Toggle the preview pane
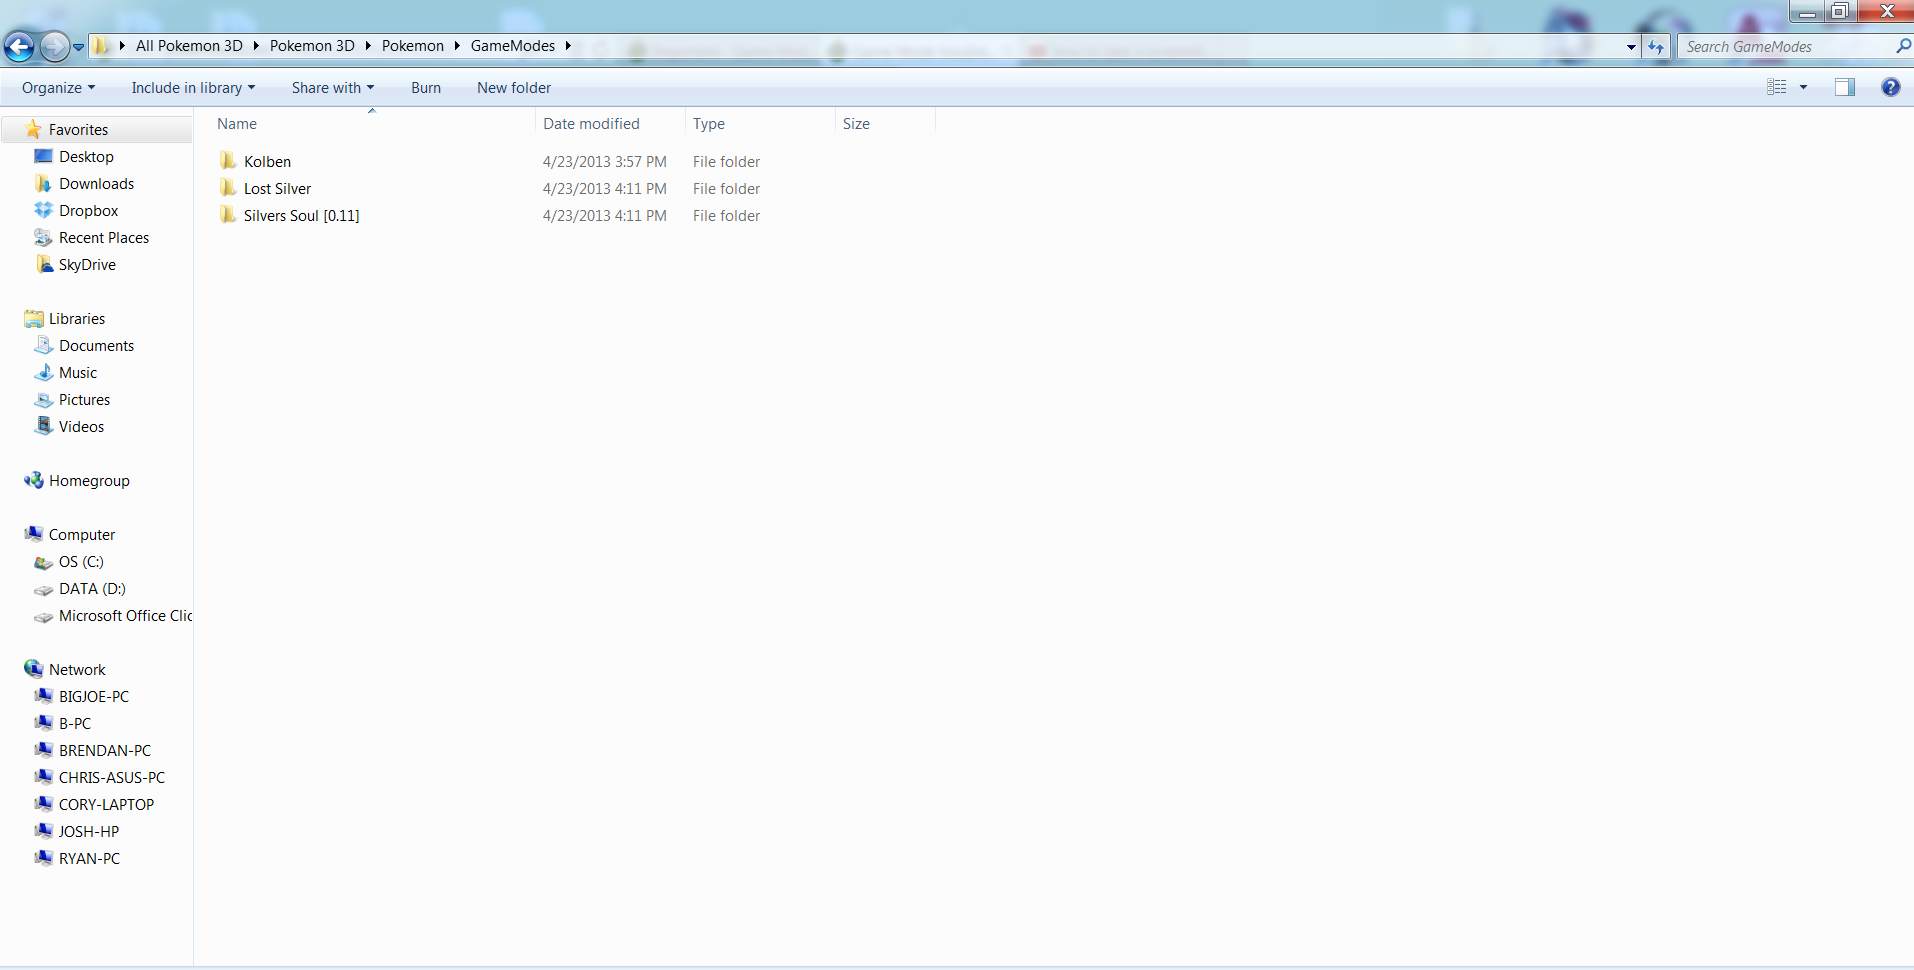 pyautogui.click(x=1845, y=87)
